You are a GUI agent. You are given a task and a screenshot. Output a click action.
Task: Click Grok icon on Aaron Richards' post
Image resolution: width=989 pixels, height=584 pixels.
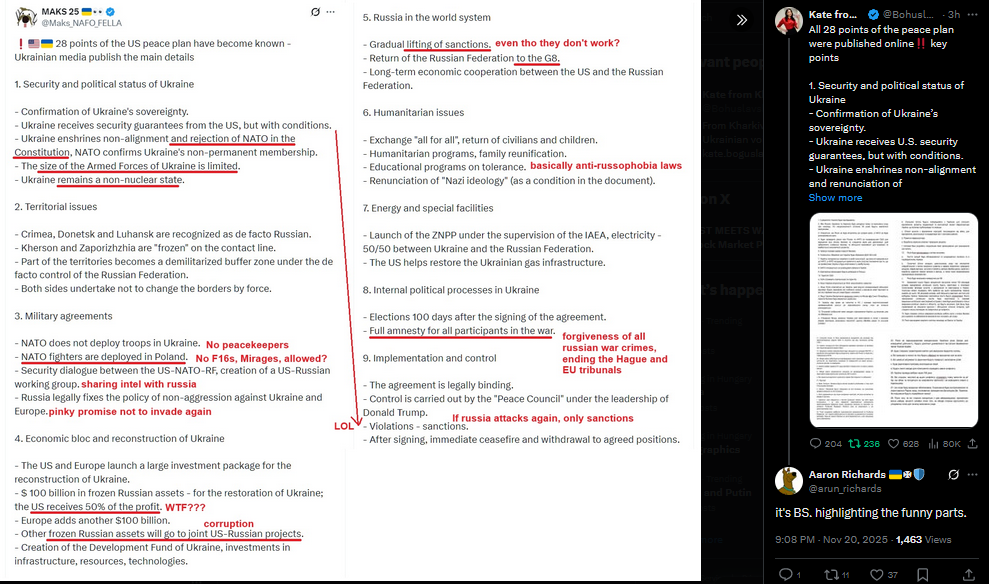point(953,474)
